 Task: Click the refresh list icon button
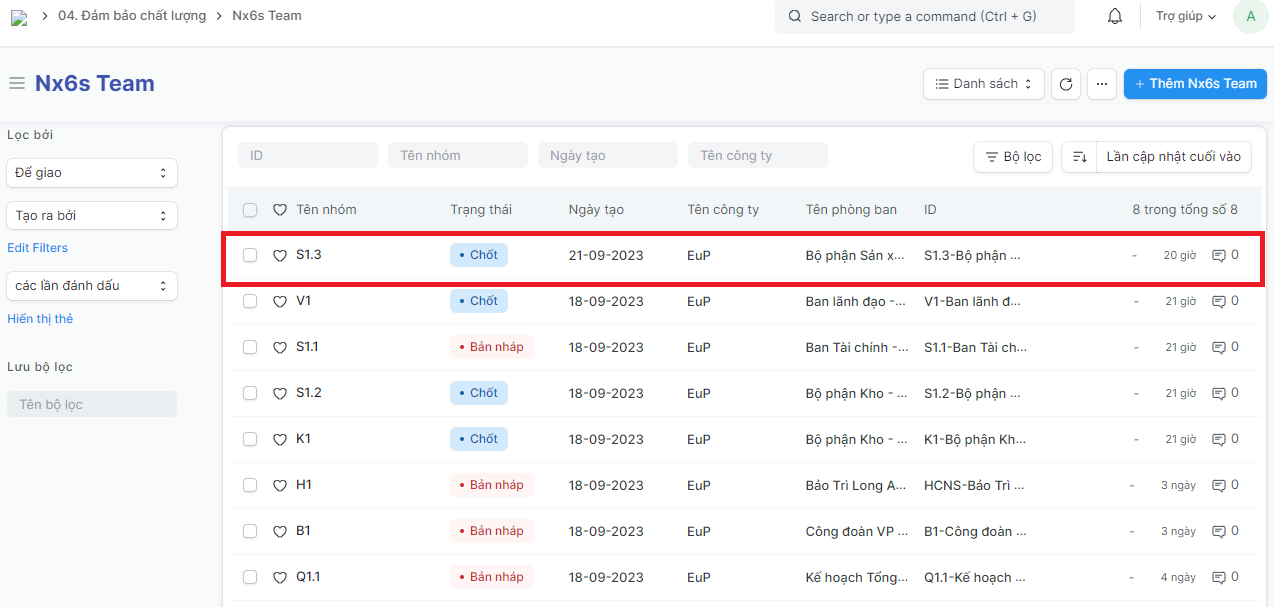click(1066, 84)
